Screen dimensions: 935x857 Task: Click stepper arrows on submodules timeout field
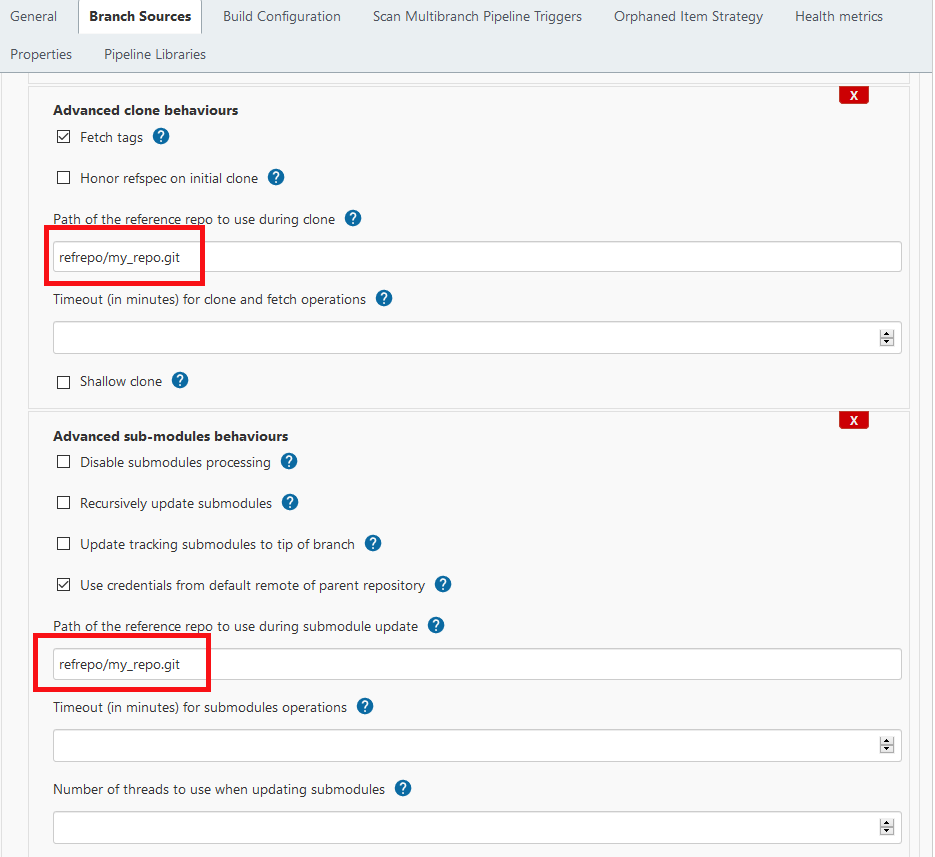pyautogui.click(x=886, y=746)
